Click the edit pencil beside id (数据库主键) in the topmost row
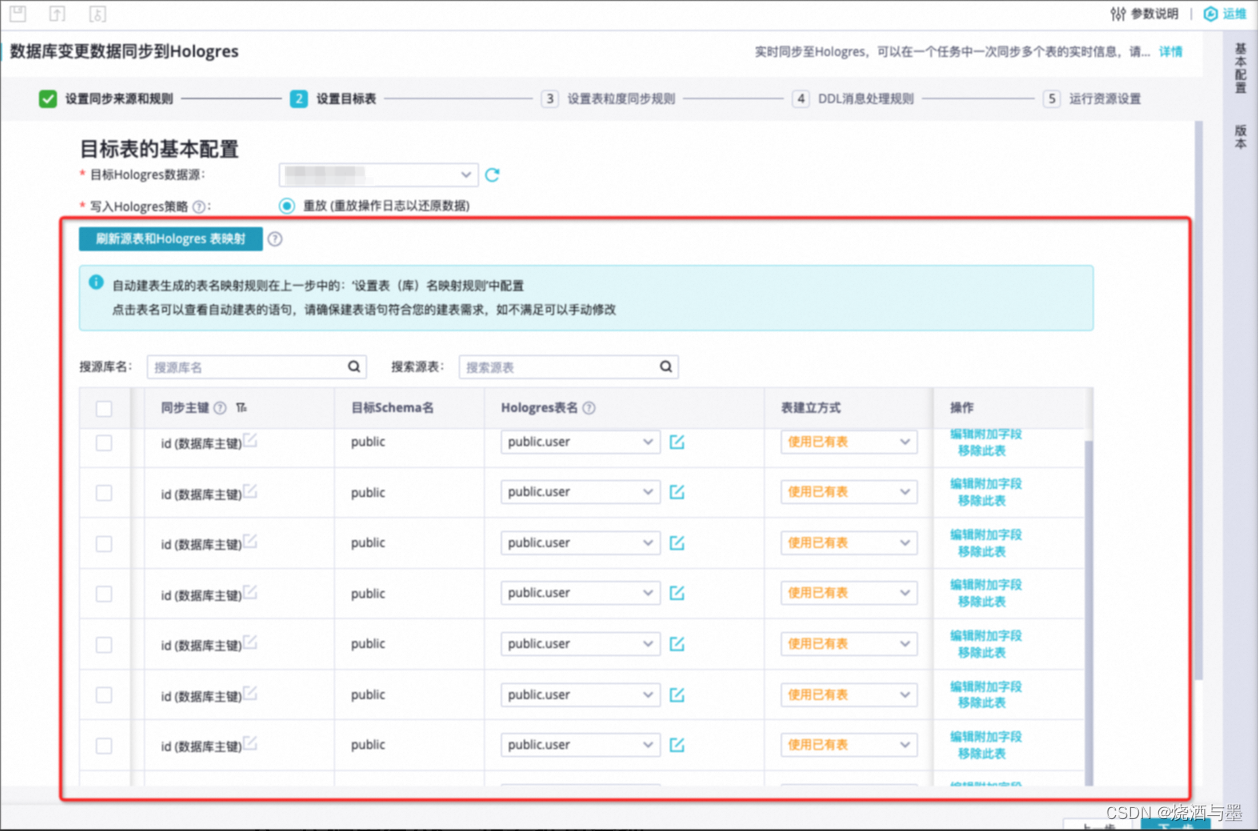 (250, 439)
